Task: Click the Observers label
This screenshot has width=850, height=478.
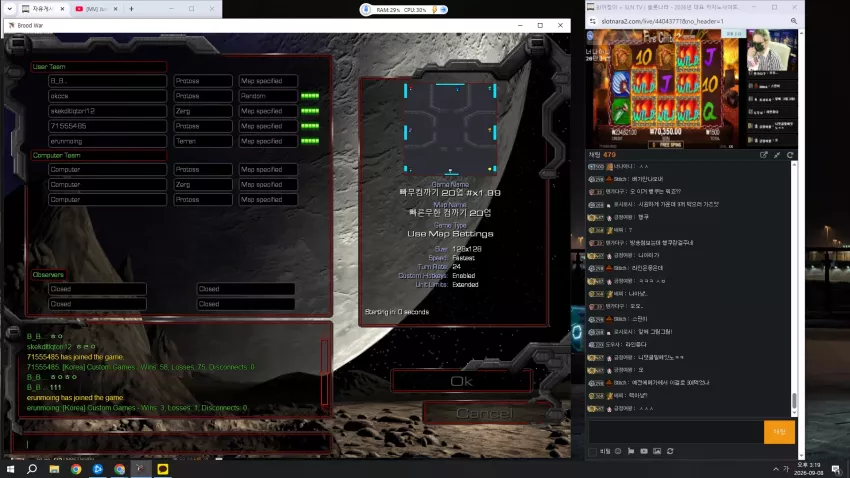Action: point(48,275)
